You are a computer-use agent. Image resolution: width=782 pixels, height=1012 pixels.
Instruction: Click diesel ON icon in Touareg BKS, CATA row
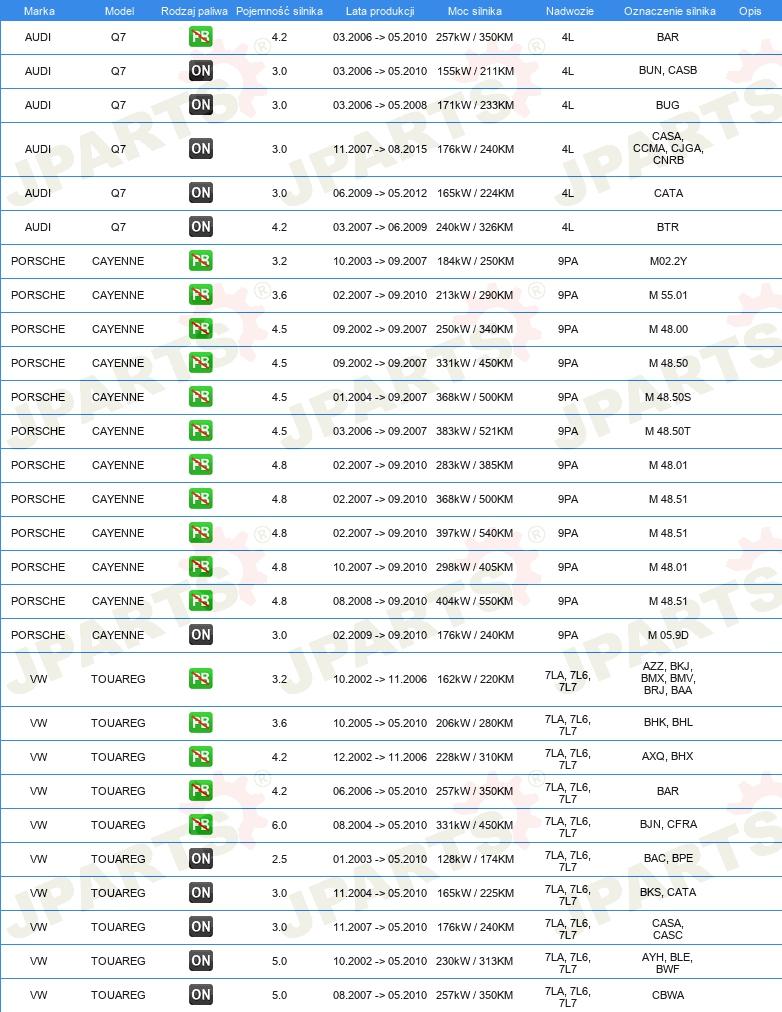pos(201,893)
